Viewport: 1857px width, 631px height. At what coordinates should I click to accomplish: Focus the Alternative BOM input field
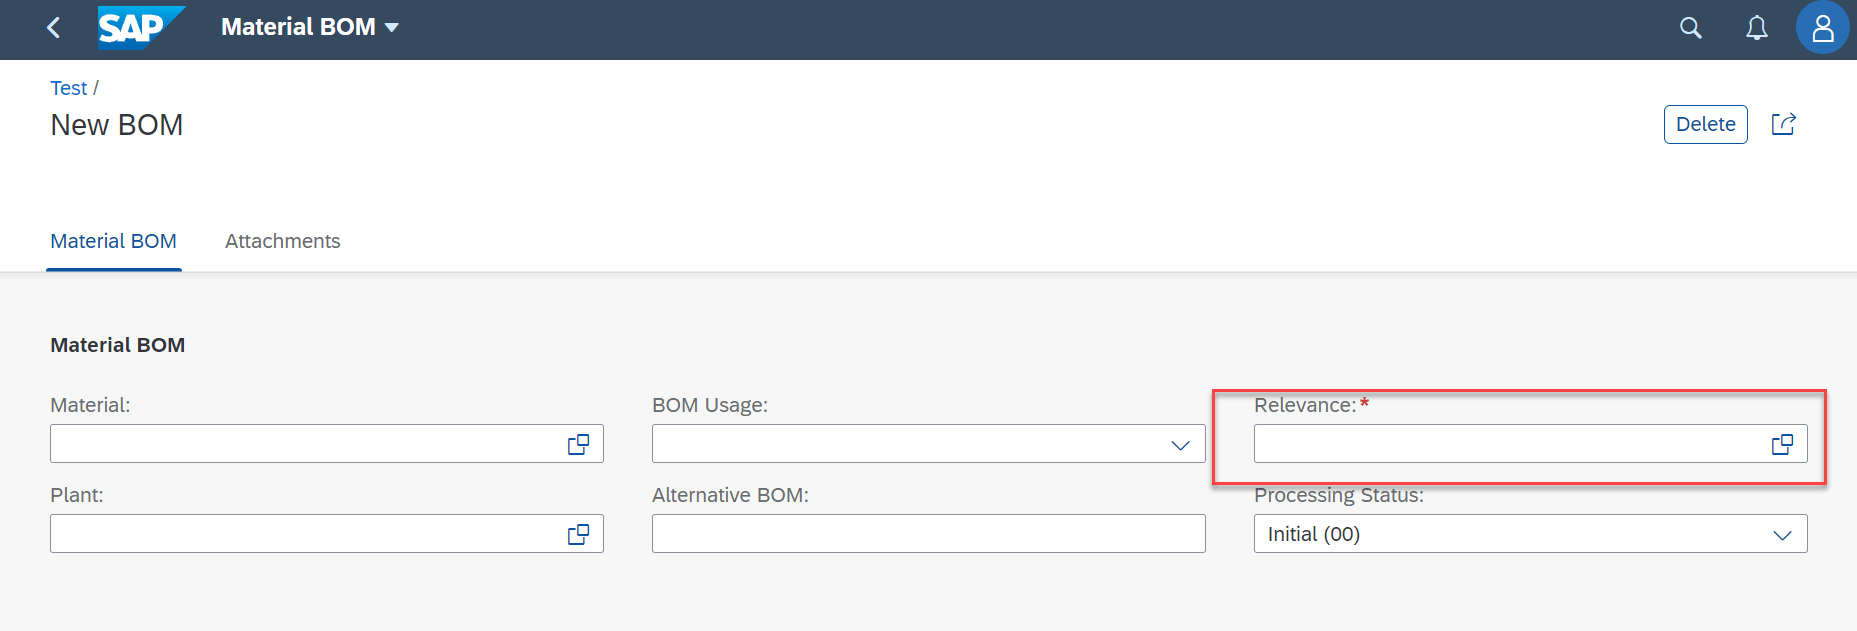tap(928, 534)
